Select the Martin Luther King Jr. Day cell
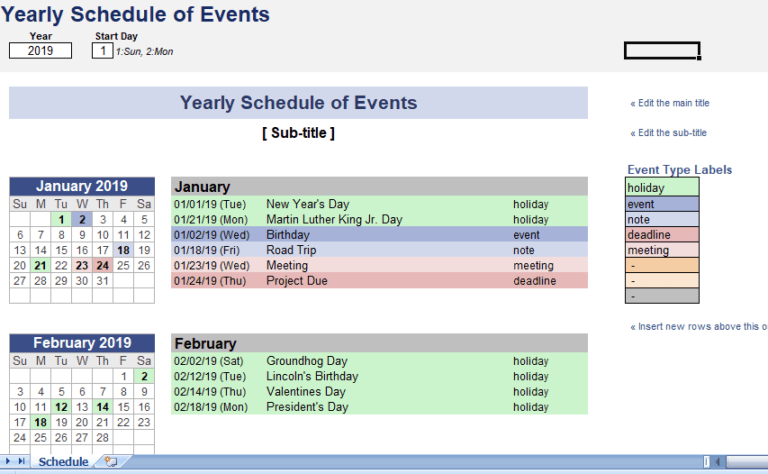Screen dimensions: 768x474 coord(334,219)
